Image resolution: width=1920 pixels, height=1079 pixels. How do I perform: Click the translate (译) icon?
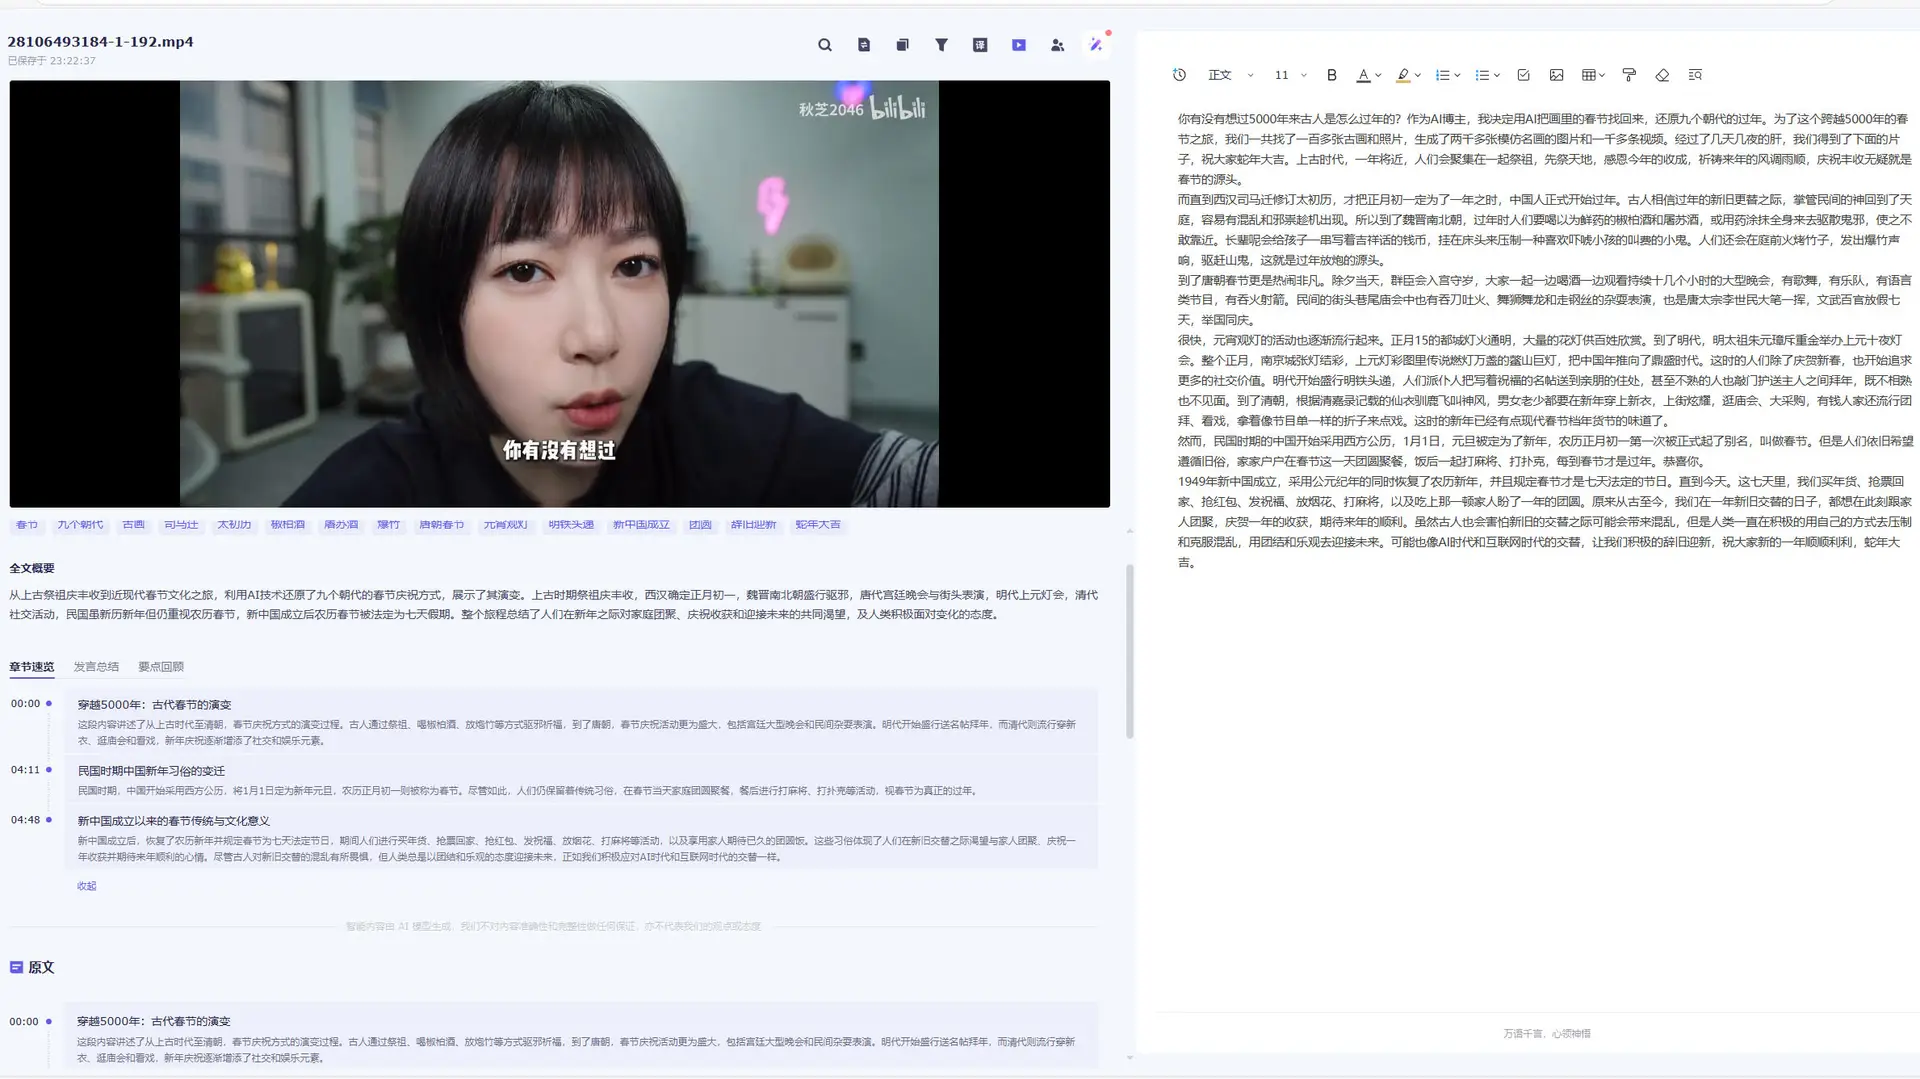980,45
